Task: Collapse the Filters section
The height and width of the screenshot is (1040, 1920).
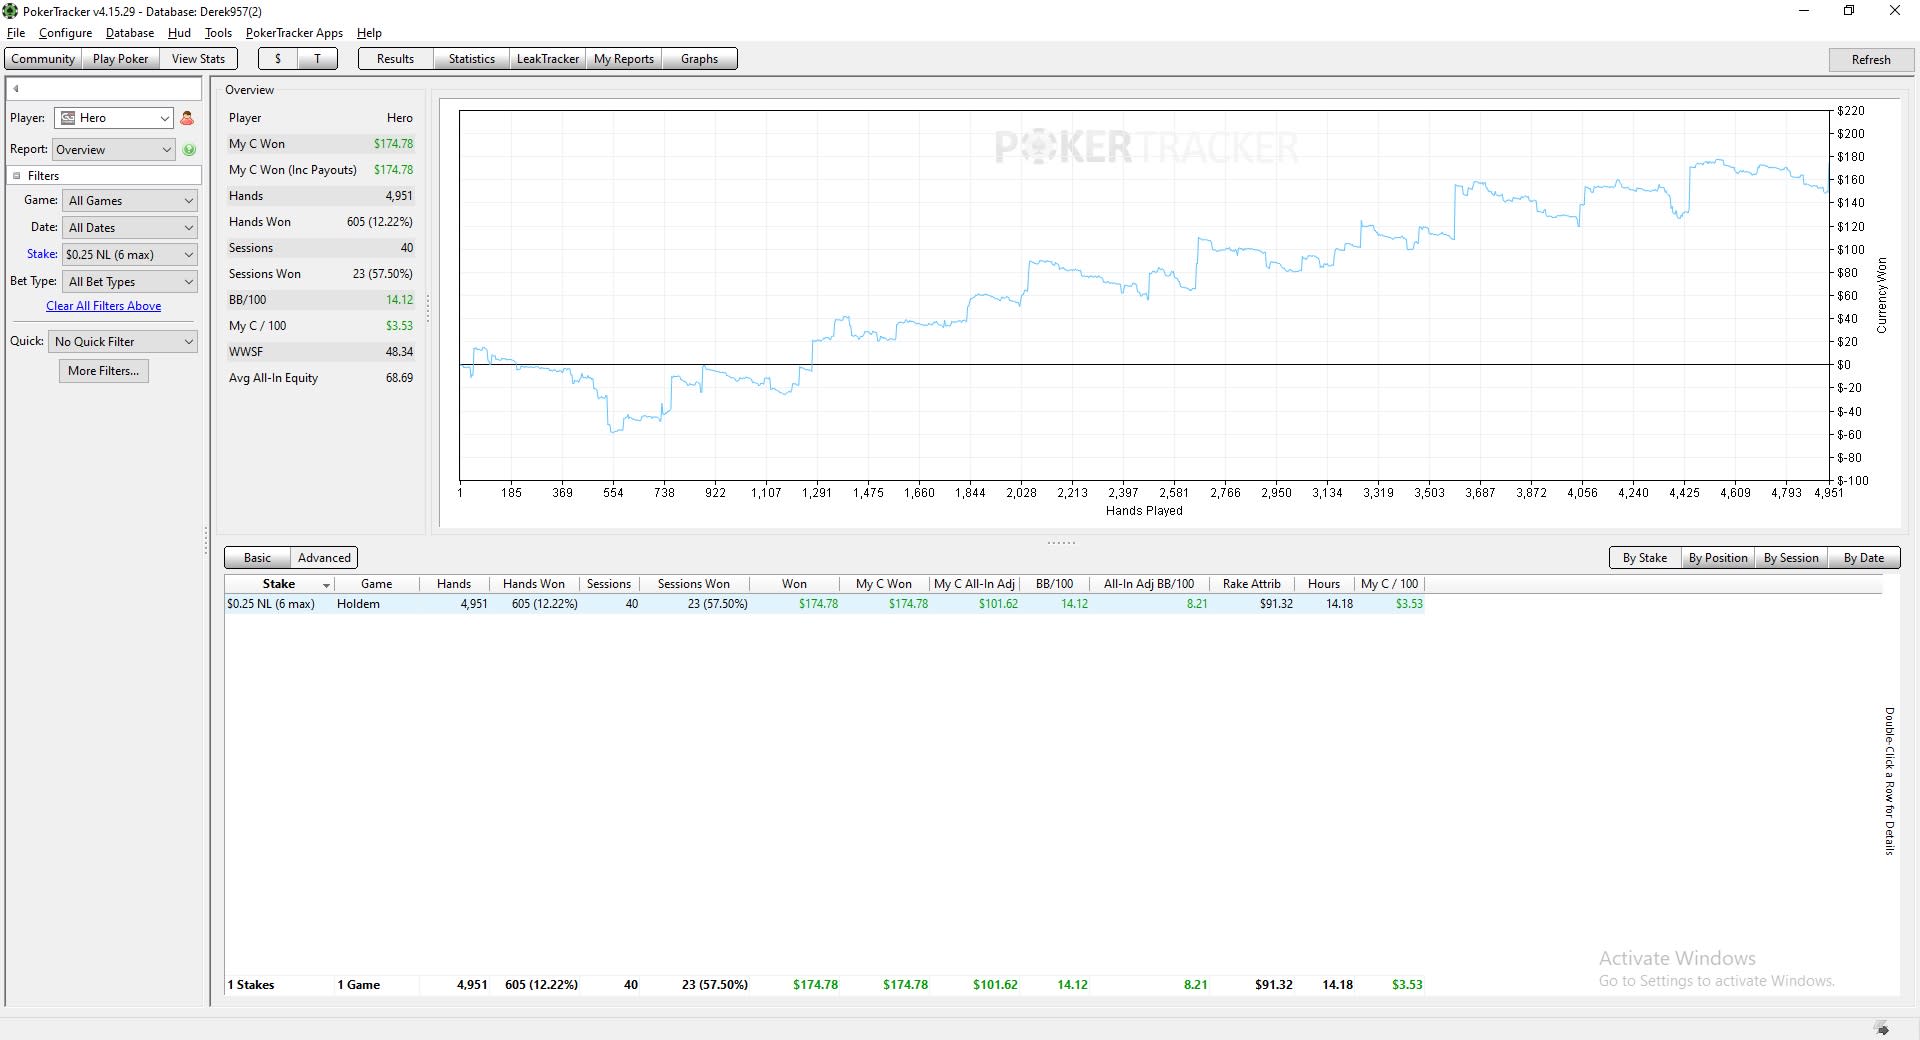Action: (x=16, y=176)
